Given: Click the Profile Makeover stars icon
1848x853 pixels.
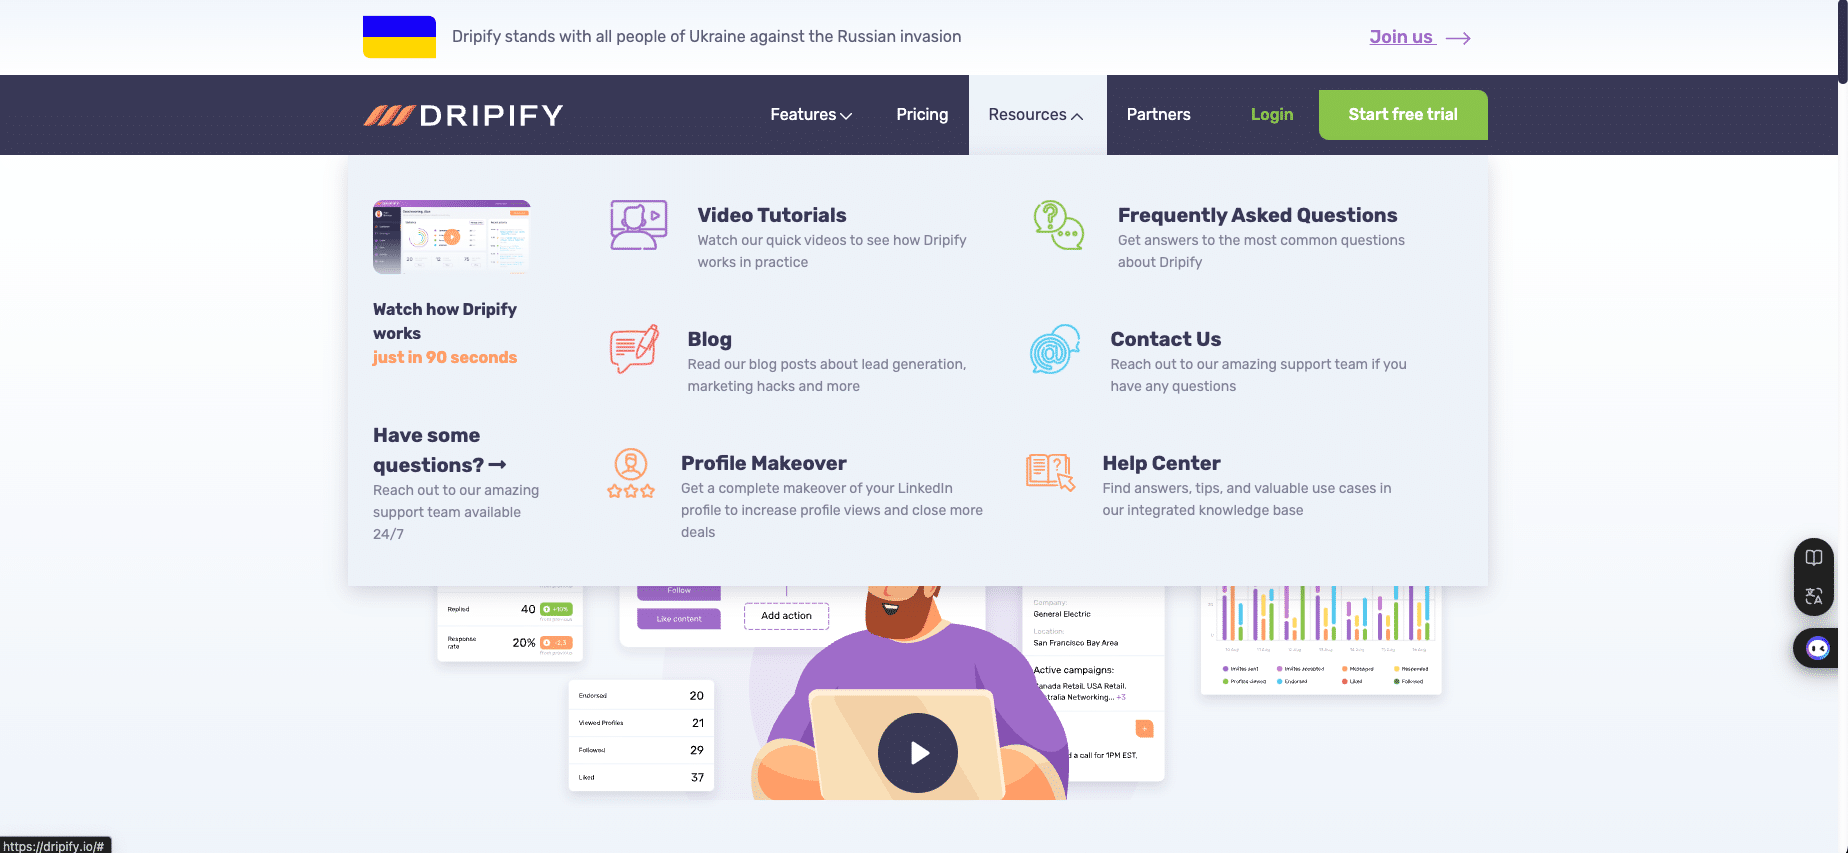Looking at the screenshot, I should pyautogui.click(x=631, y=473).
